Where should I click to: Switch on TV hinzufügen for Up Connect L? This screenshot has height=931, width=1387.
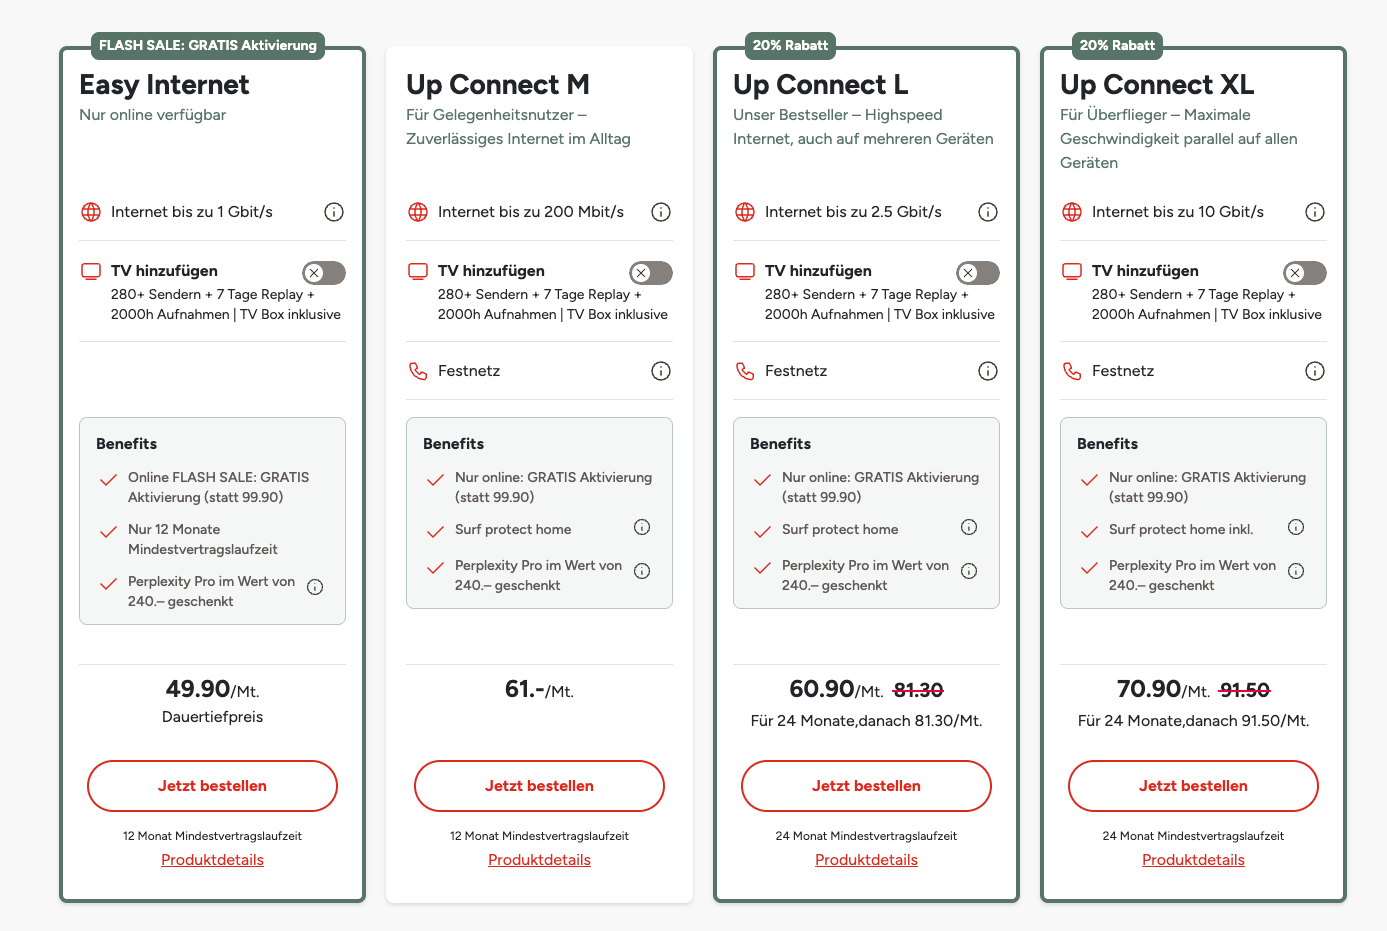(978, 273)
